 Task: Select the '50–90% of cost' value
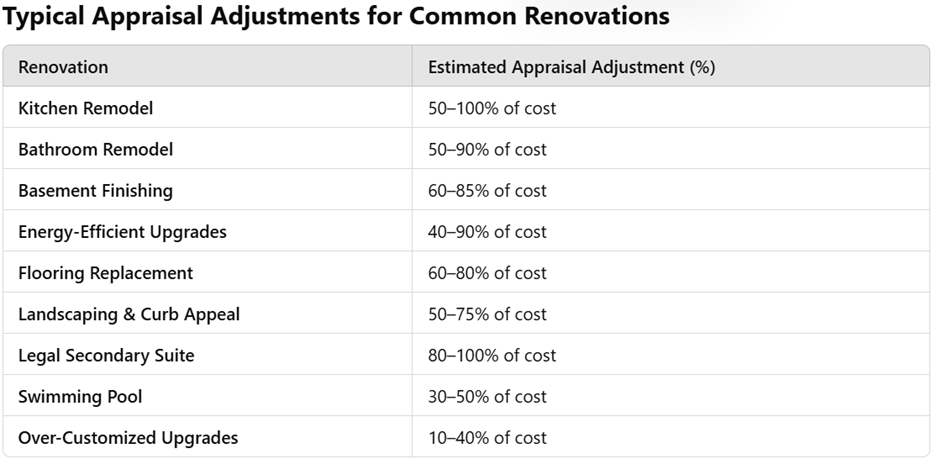point(487,149)
